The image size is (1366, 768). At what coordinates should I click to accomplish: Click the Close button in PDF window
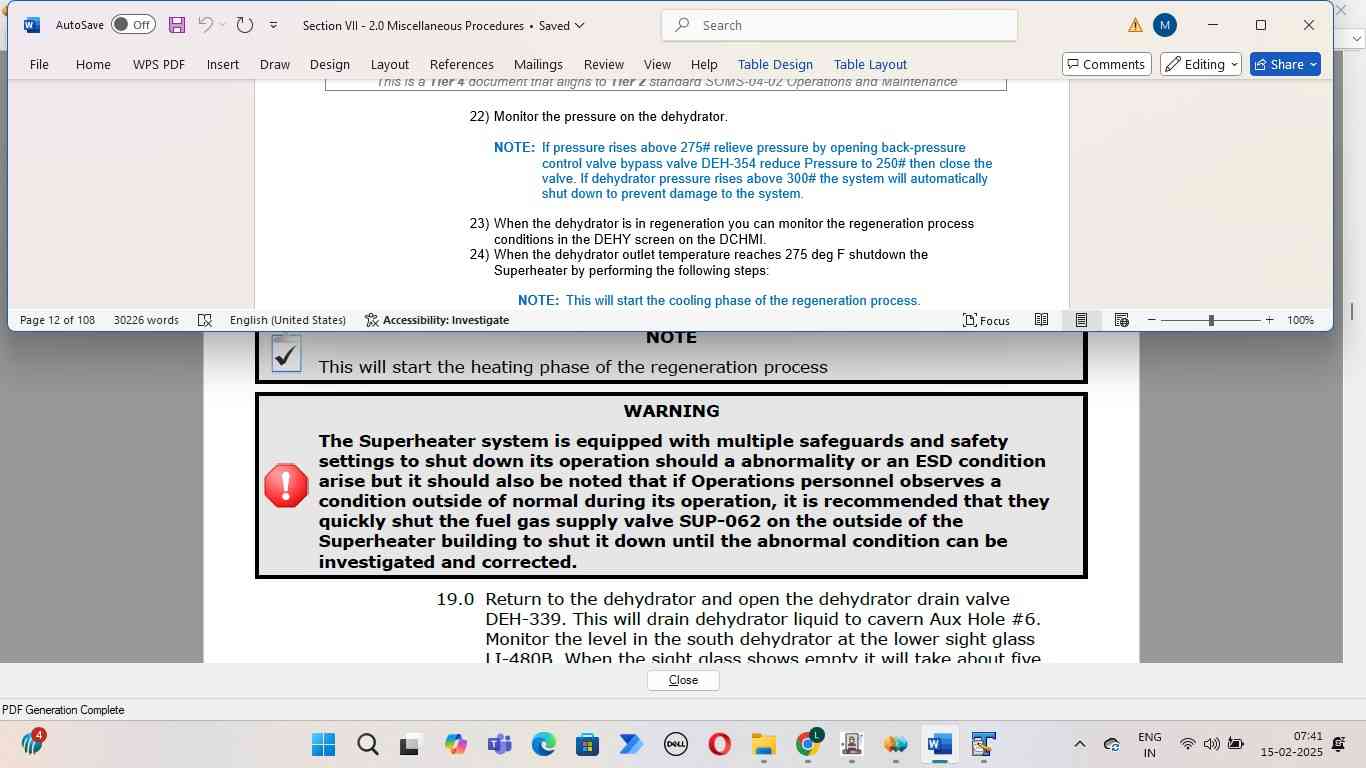pyautogui.click(x=683, y=680)
